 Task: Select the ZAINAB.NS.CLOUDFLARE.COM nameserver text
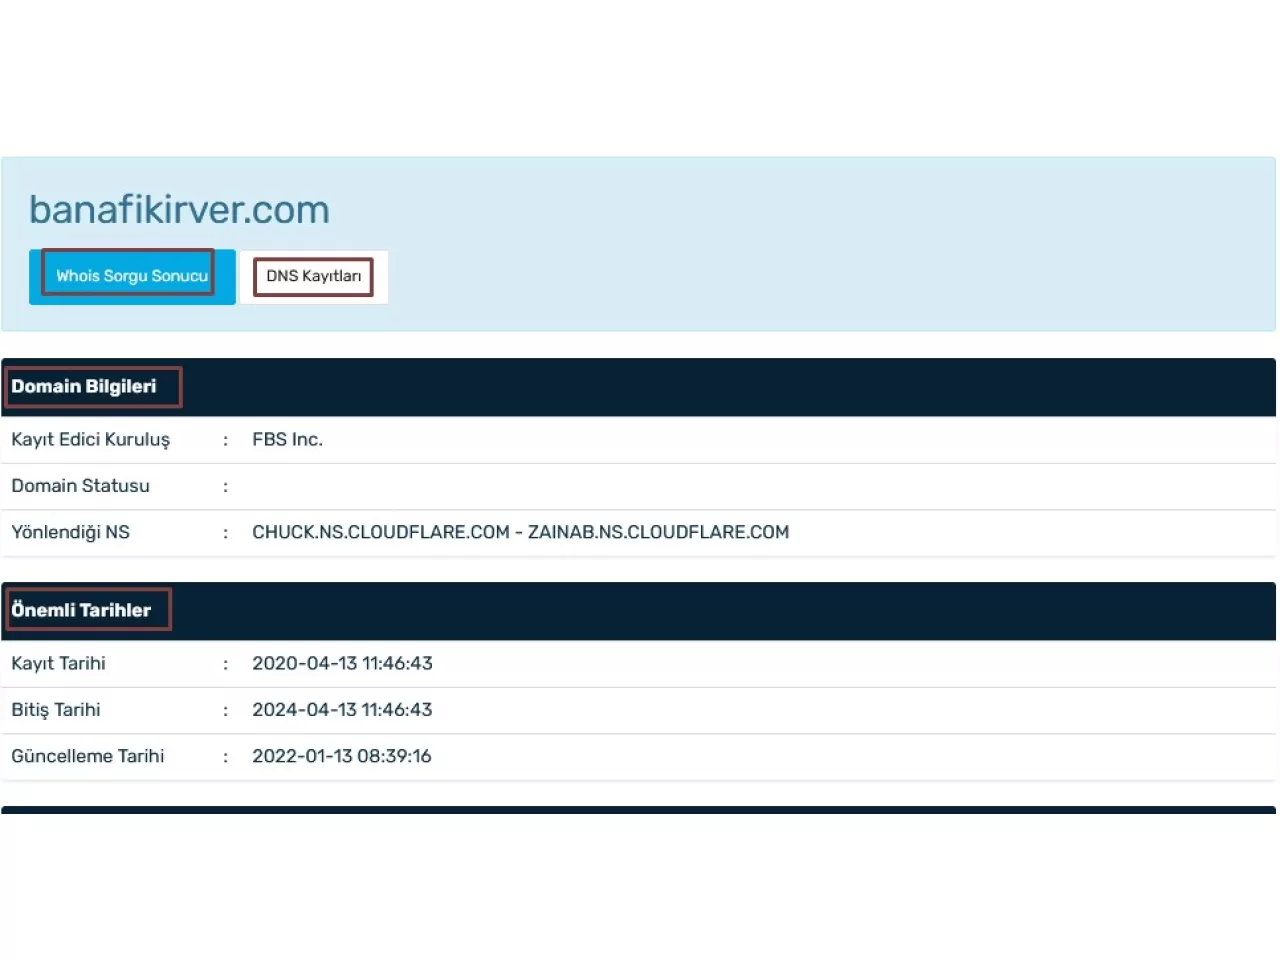point(658,533)
